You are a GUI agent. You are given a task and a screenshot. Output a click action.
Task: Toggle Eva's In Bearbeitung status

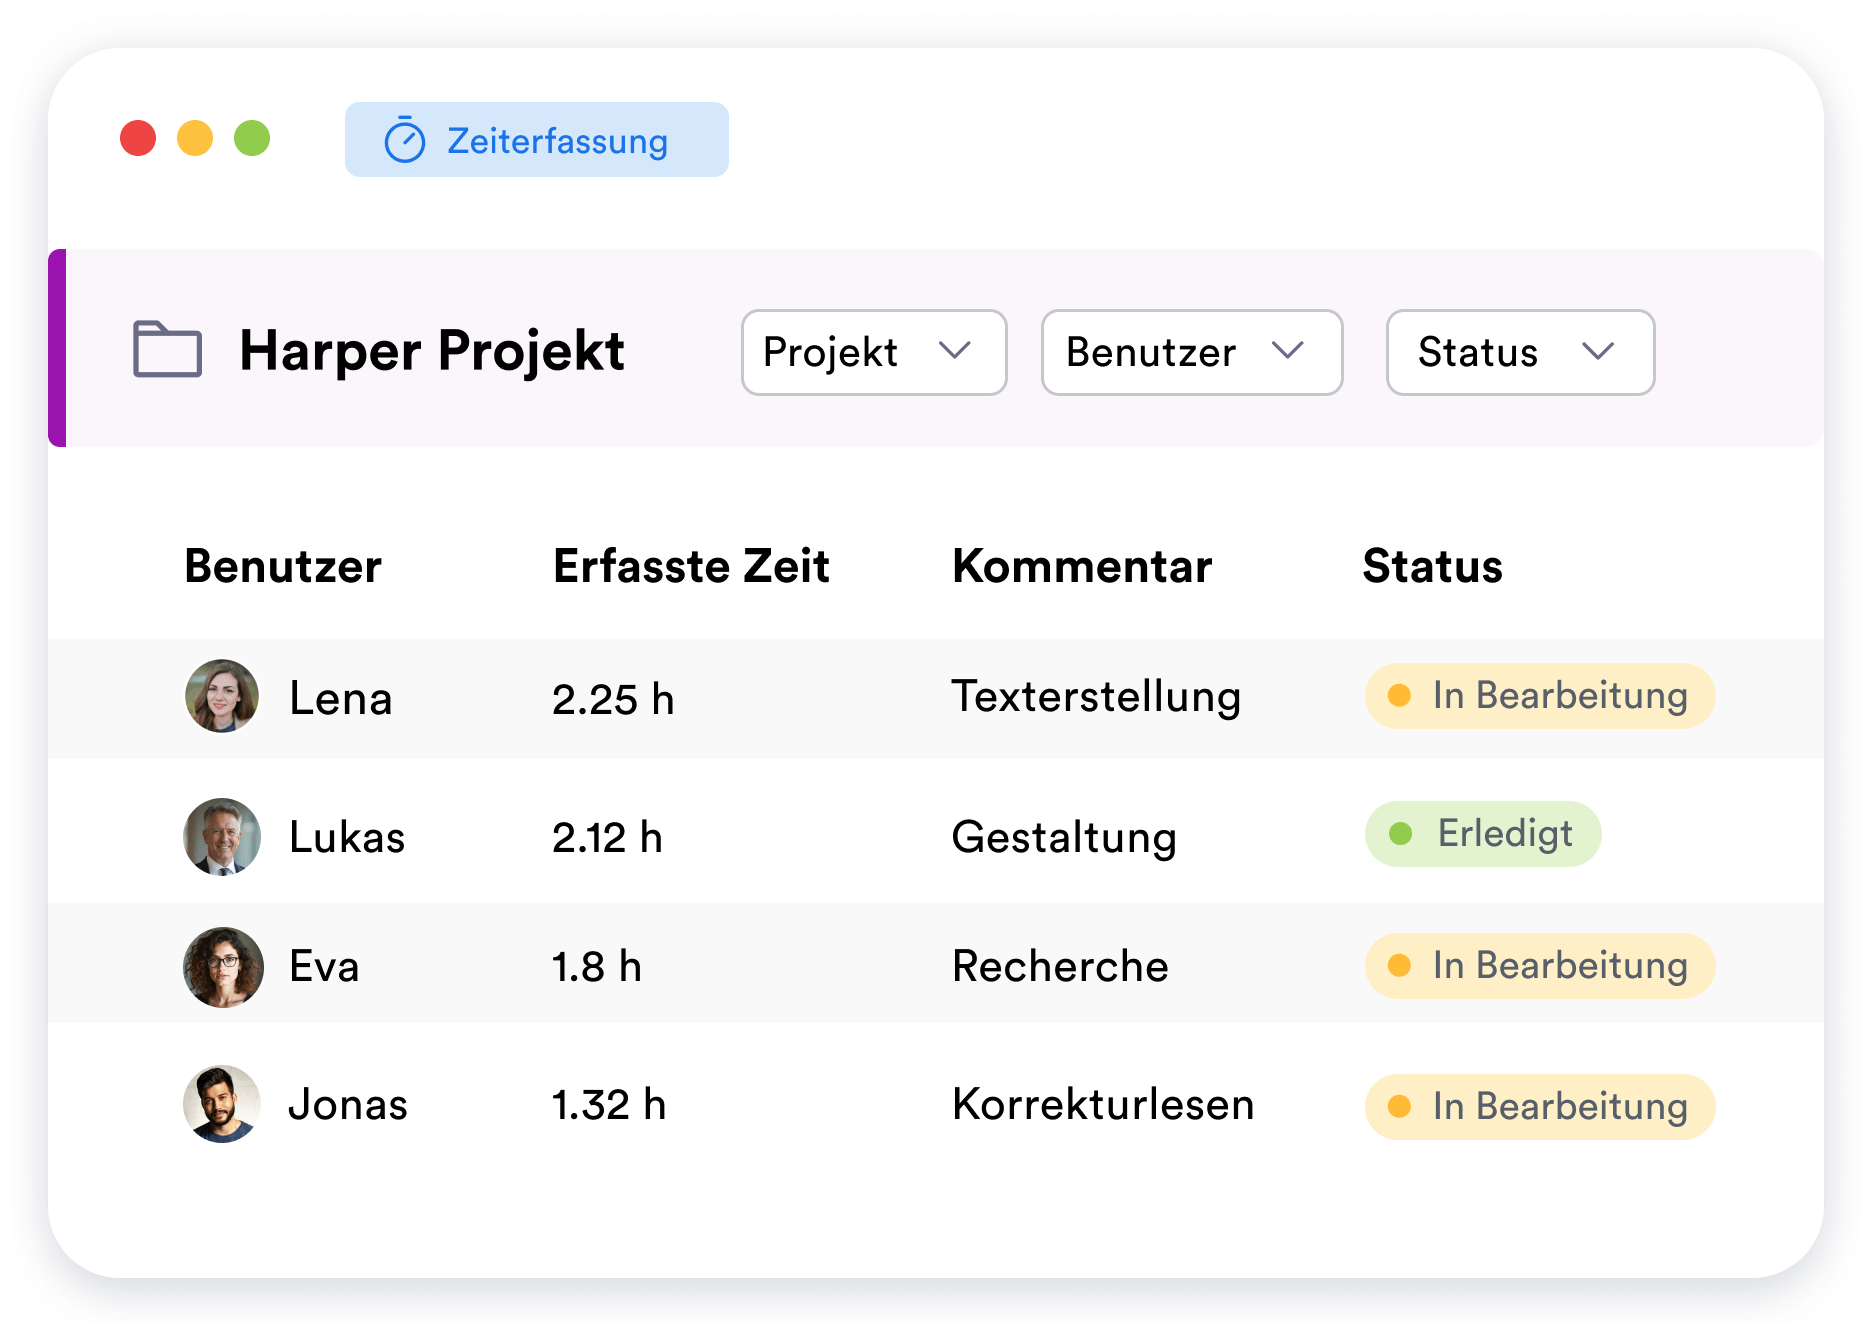click(1539, 966)
